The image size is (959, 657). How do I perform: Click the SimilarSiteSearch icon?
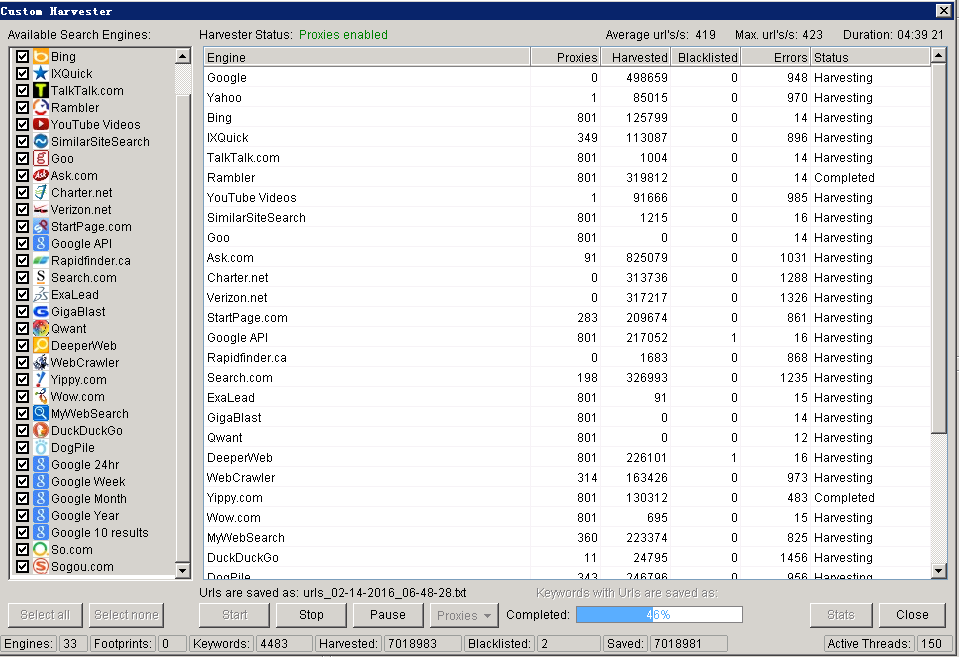pyautogui.click(x=41, y=141)
